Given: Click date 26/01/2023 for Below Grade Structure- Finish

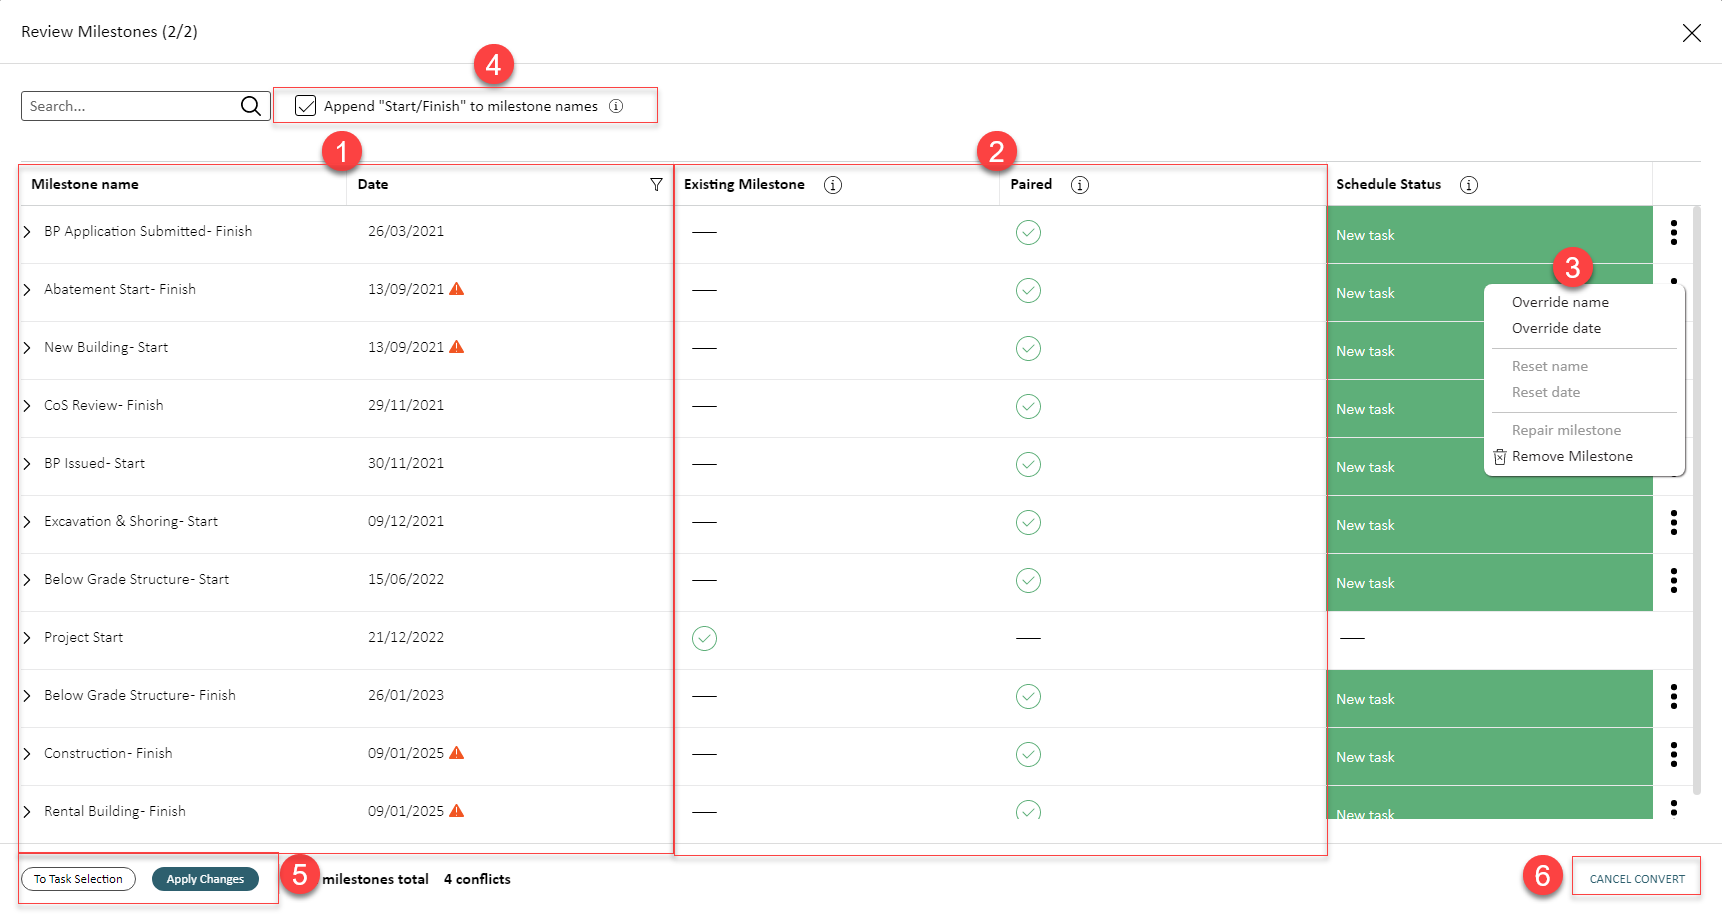Looking at the screenshot, I should click(406, 695).
